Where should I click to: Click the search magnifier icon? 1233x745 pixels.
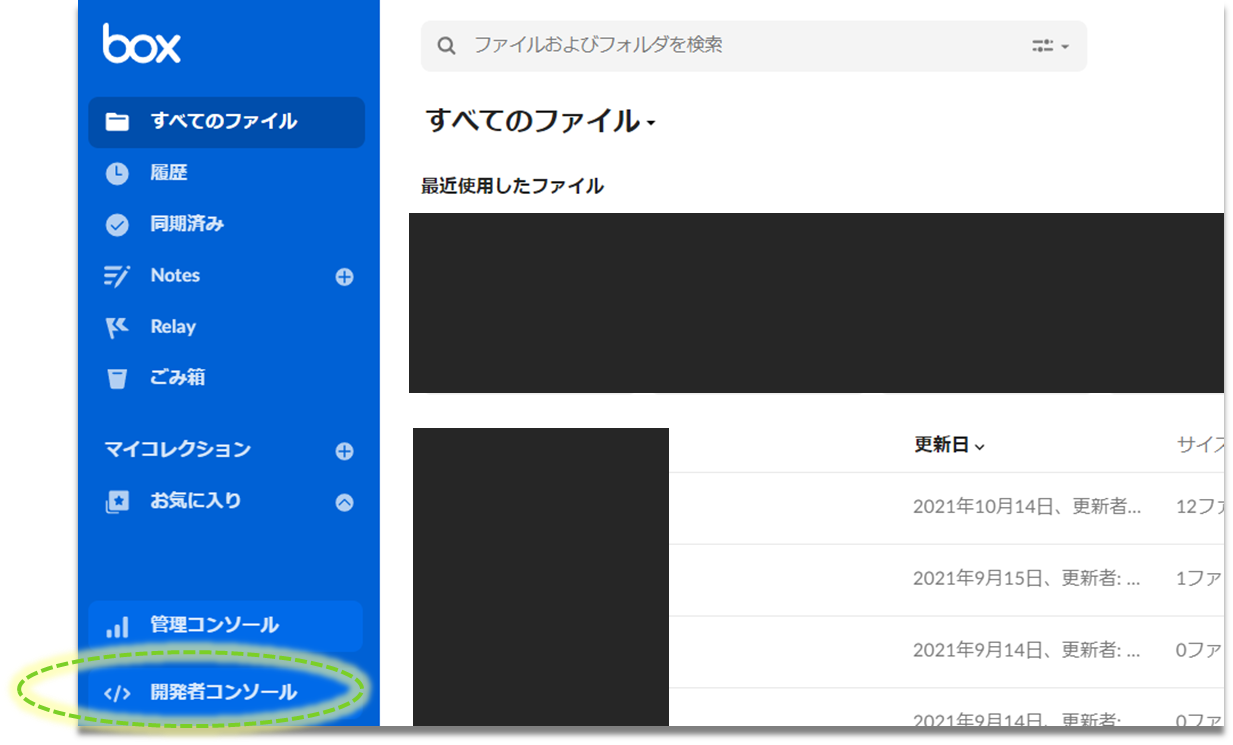tap(447, 46)
